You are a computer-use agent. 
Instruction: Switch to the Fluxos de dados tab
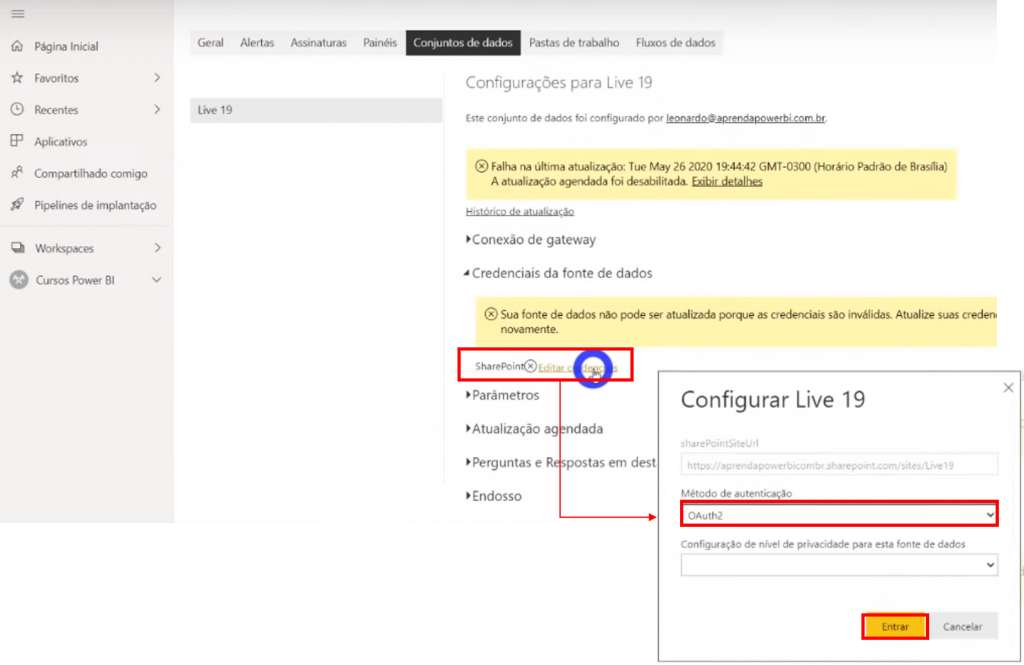(675, 43)
